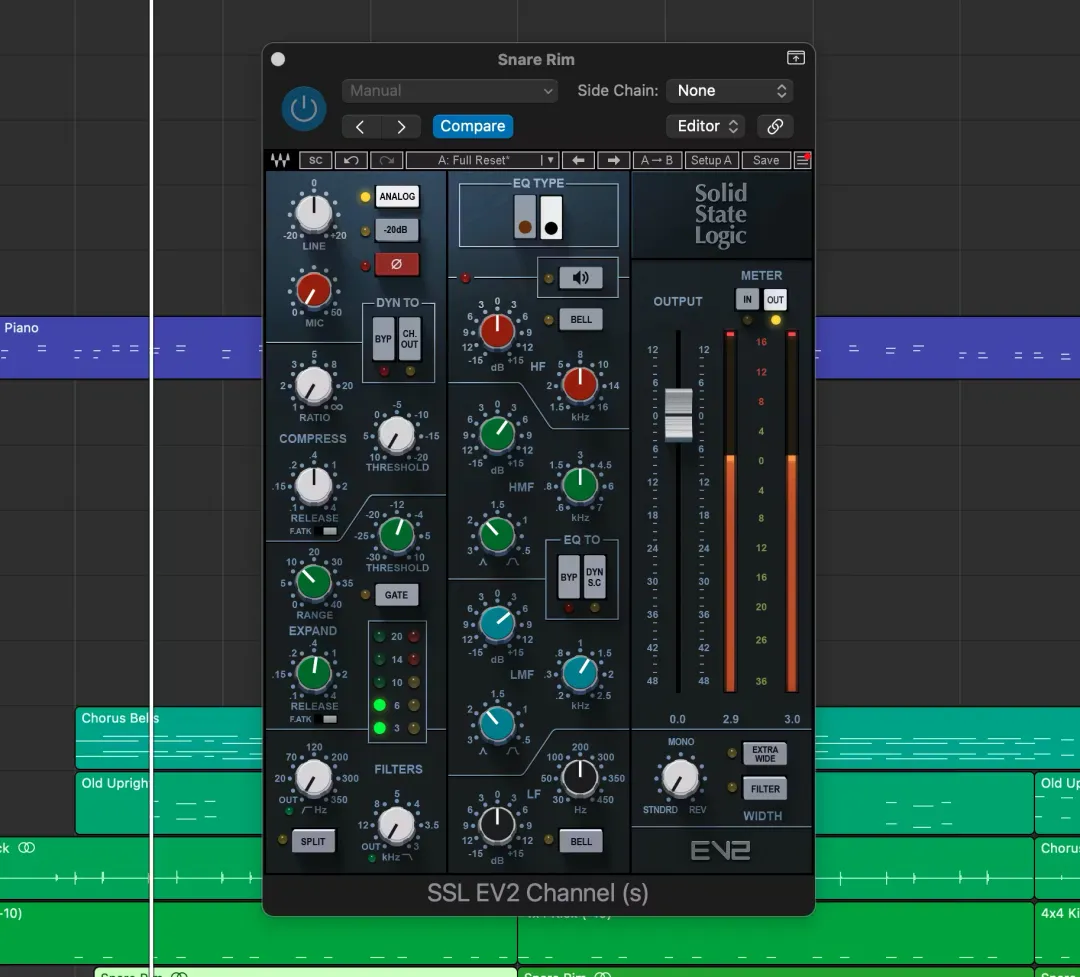Click the black LF gain dB knob
1080x977 pixels.
pos(497,825)
